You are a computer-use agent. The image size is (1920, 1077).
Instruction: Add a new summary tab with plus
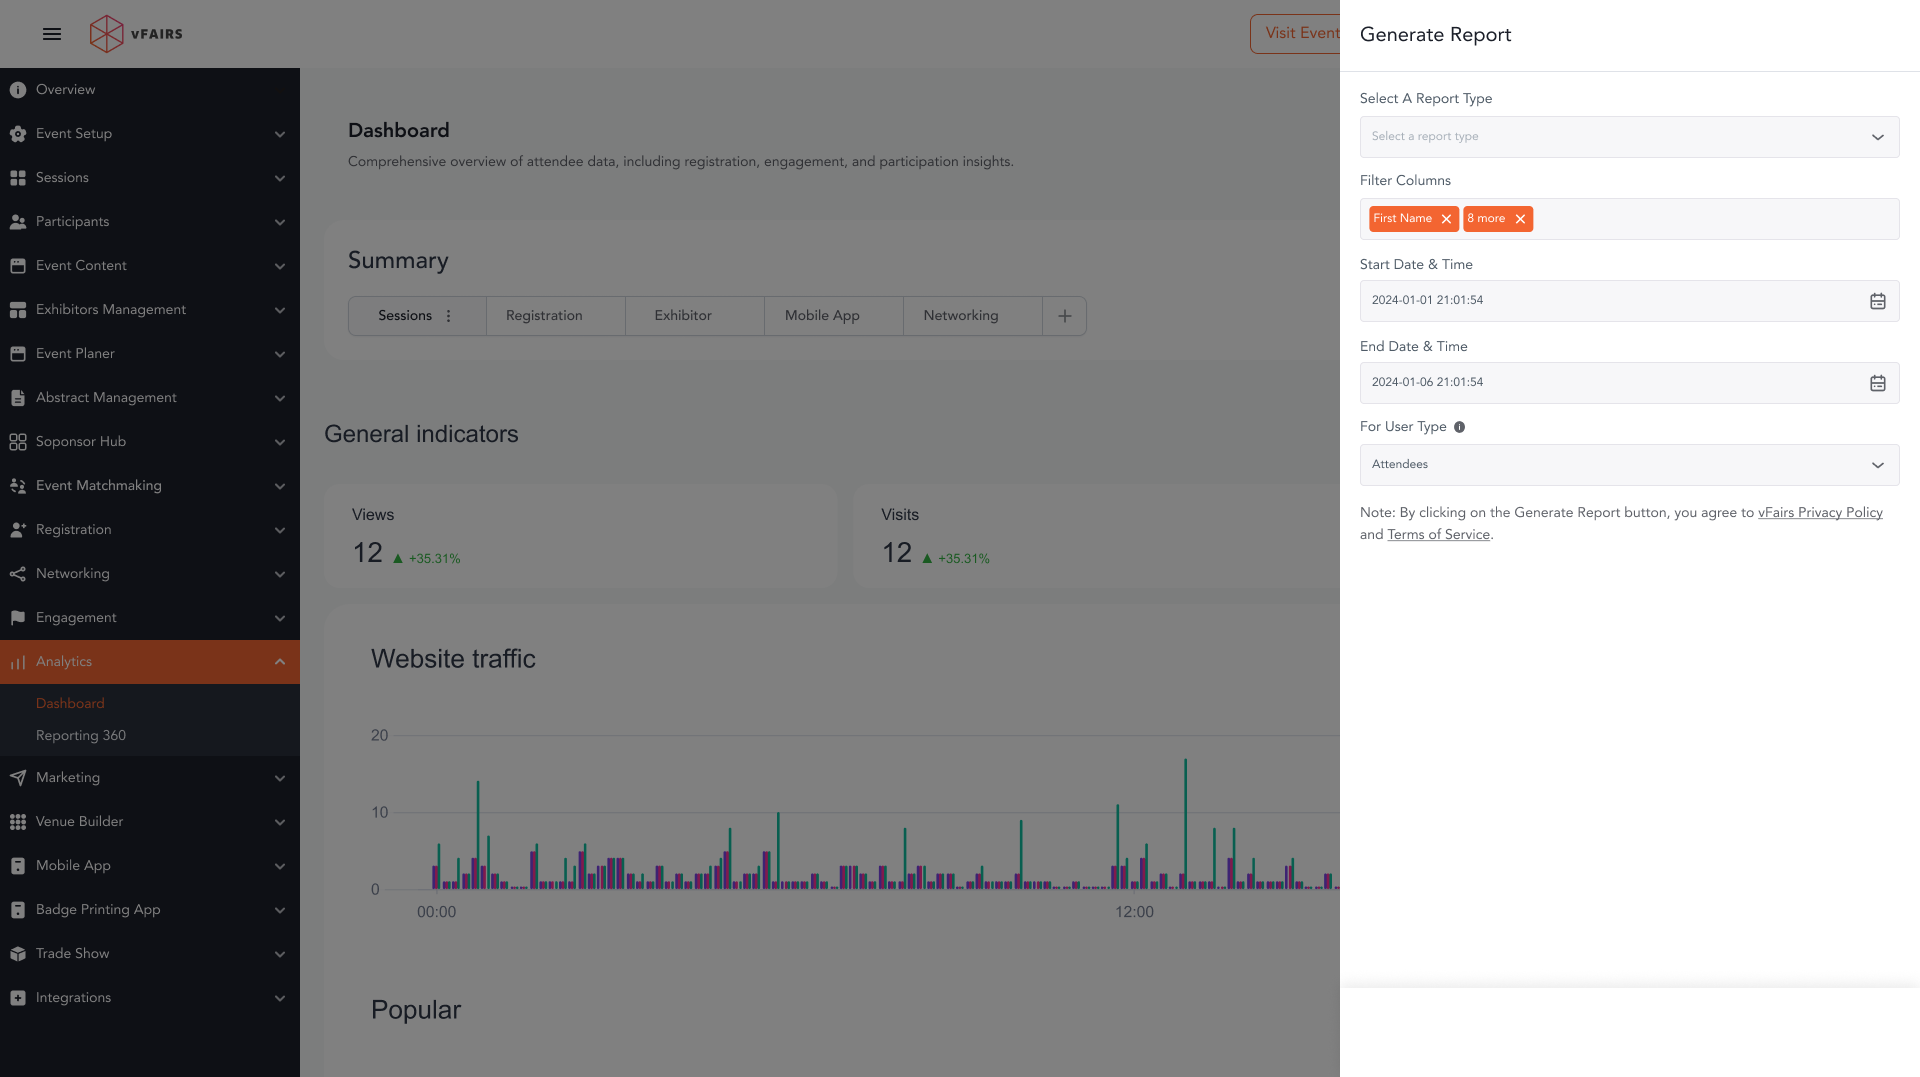pyautogui.click(x=1064, y=316)
